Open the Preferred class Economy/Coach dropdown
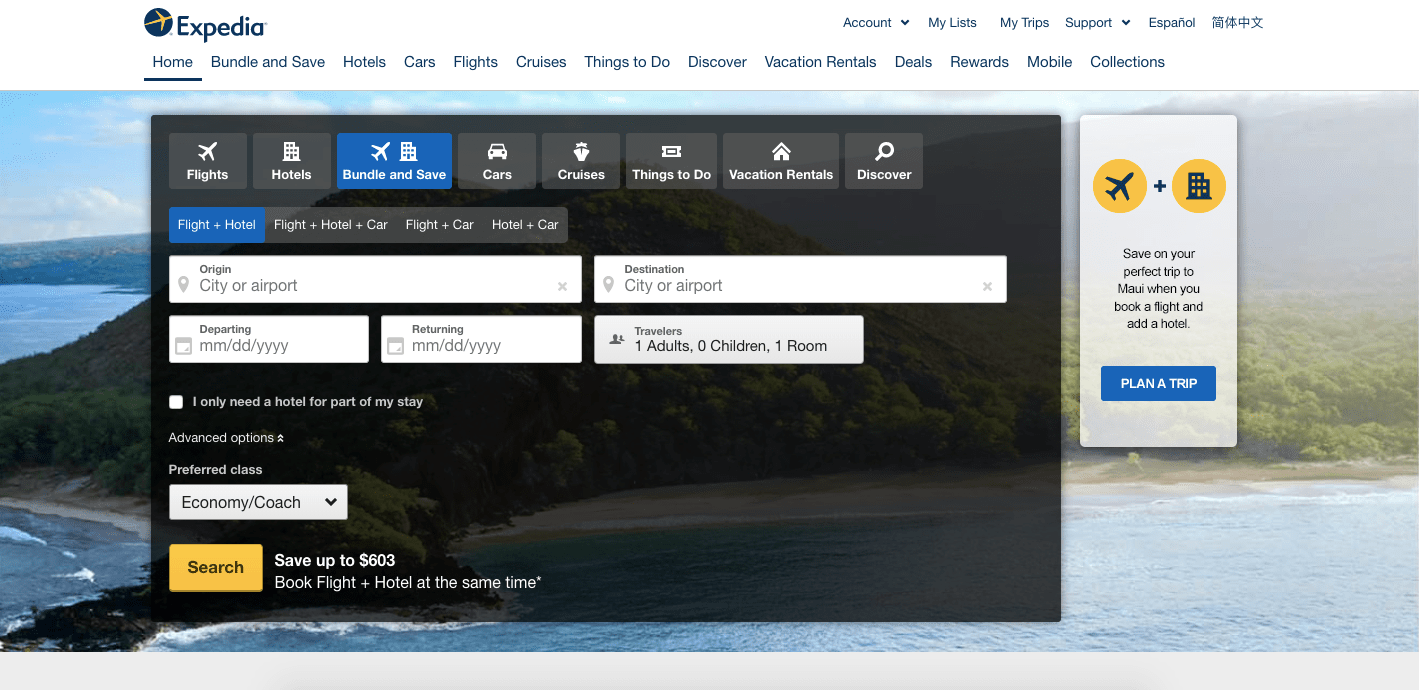Image resolution: width=1419 pixels, height=690 pixels. click(258, 502)
